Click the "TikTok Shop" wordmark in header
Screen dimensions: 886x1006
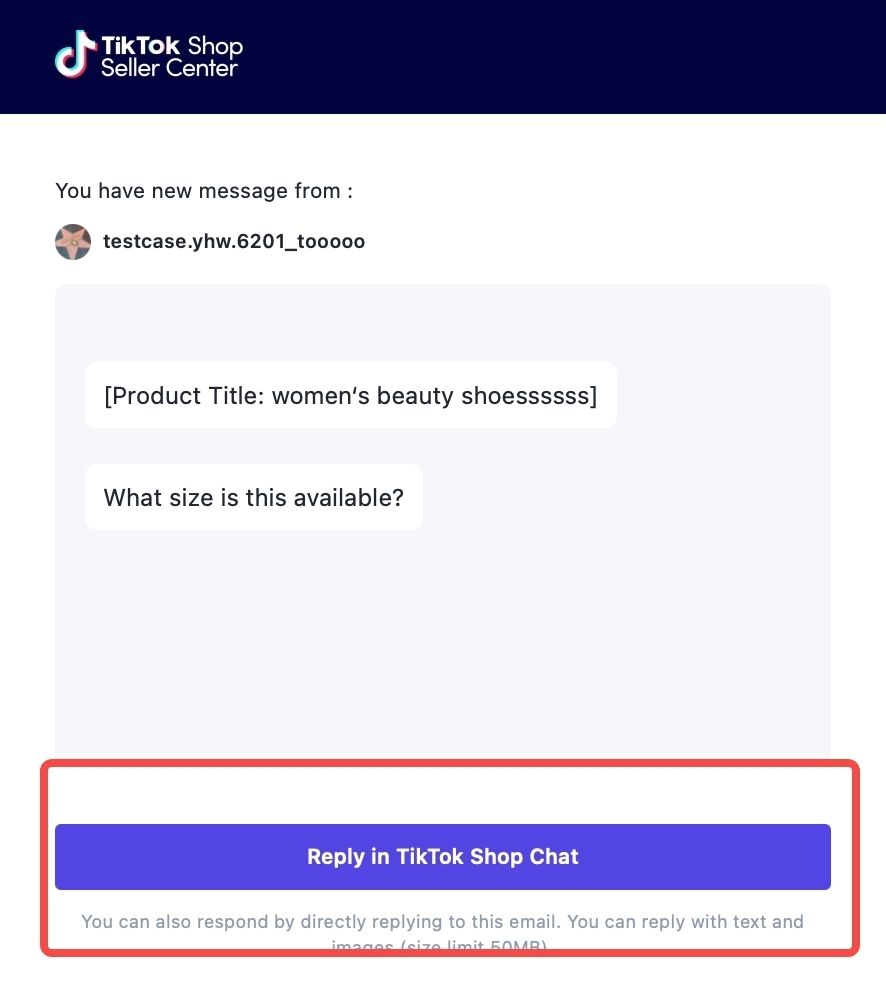[x=171, y=45]
